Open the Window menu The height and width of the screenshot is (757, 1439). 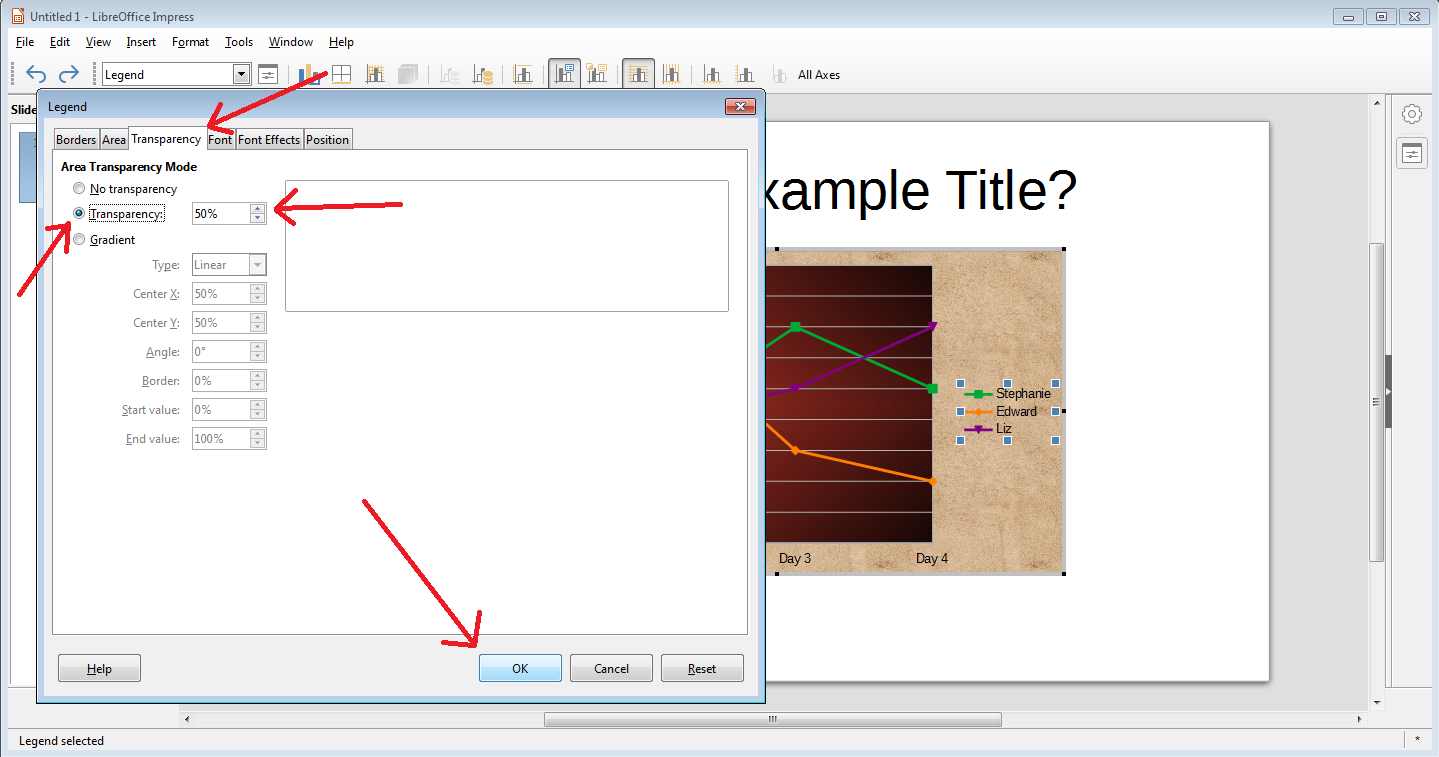(291, 42)
